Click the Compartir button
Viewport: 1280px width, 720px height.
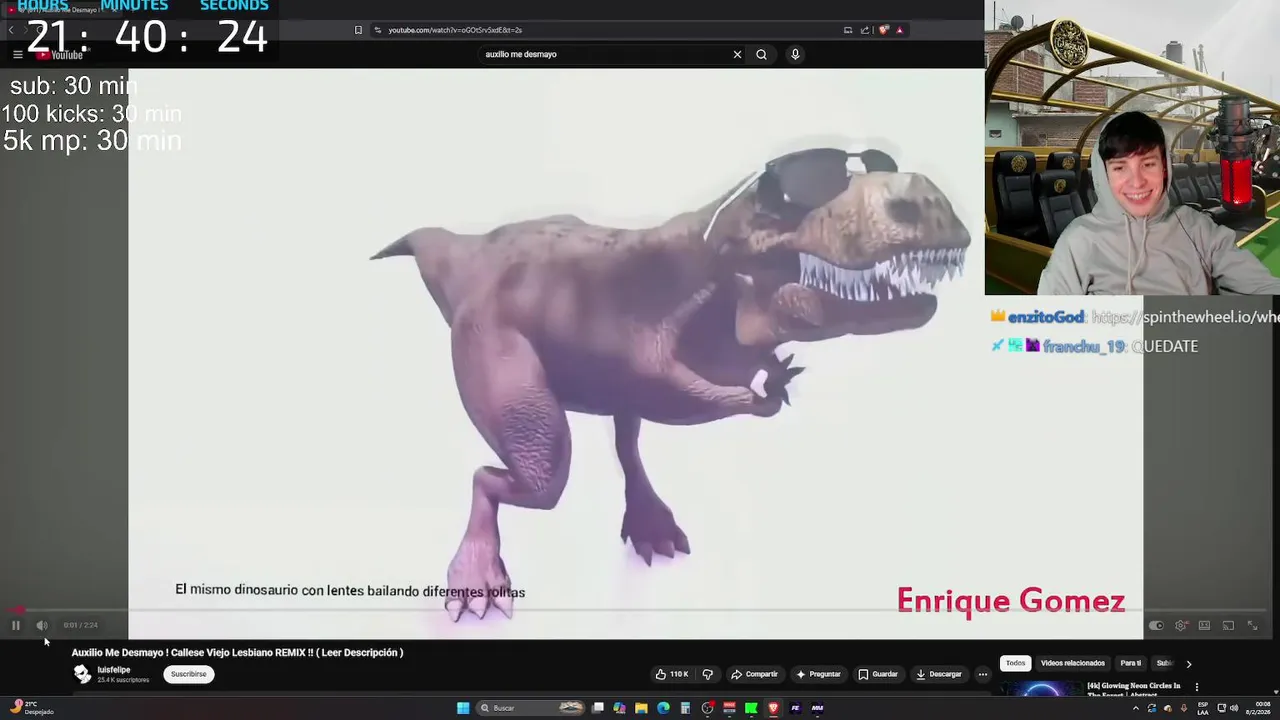pyautogui.click(x=755, y=674)
